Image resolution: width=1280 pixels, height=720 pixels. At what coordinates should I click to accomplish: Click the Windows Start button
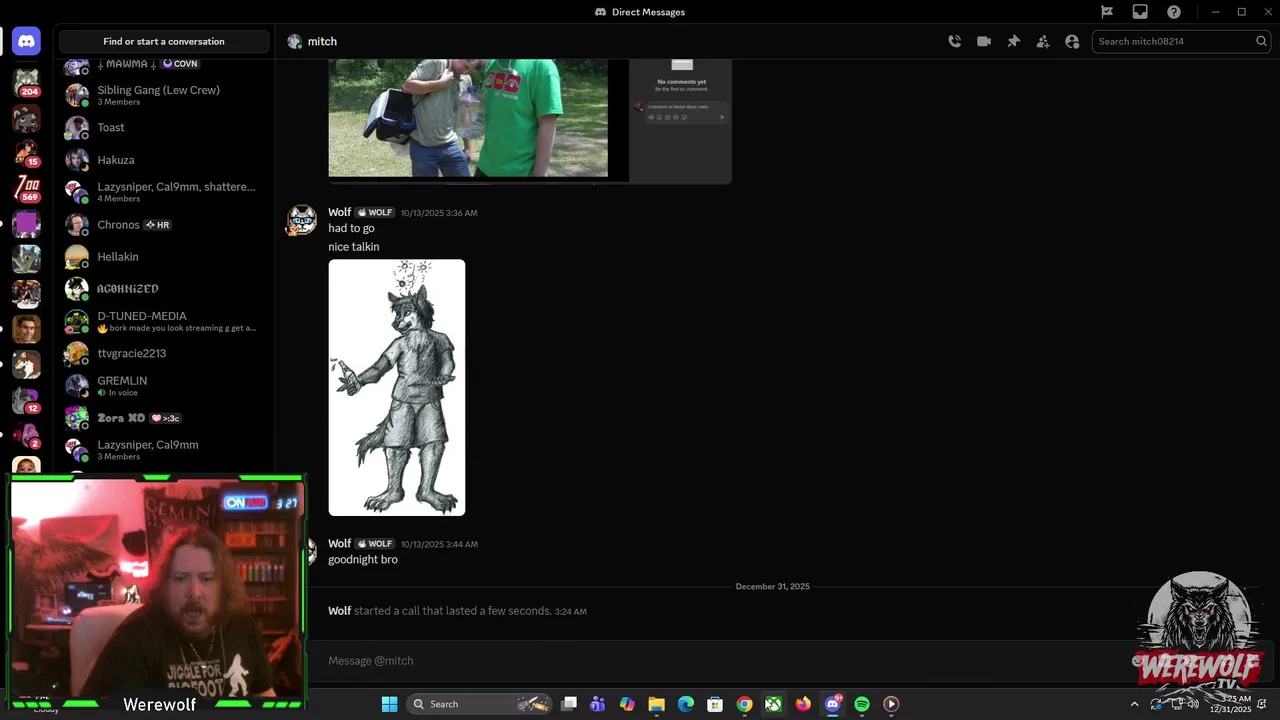(389, 704)
